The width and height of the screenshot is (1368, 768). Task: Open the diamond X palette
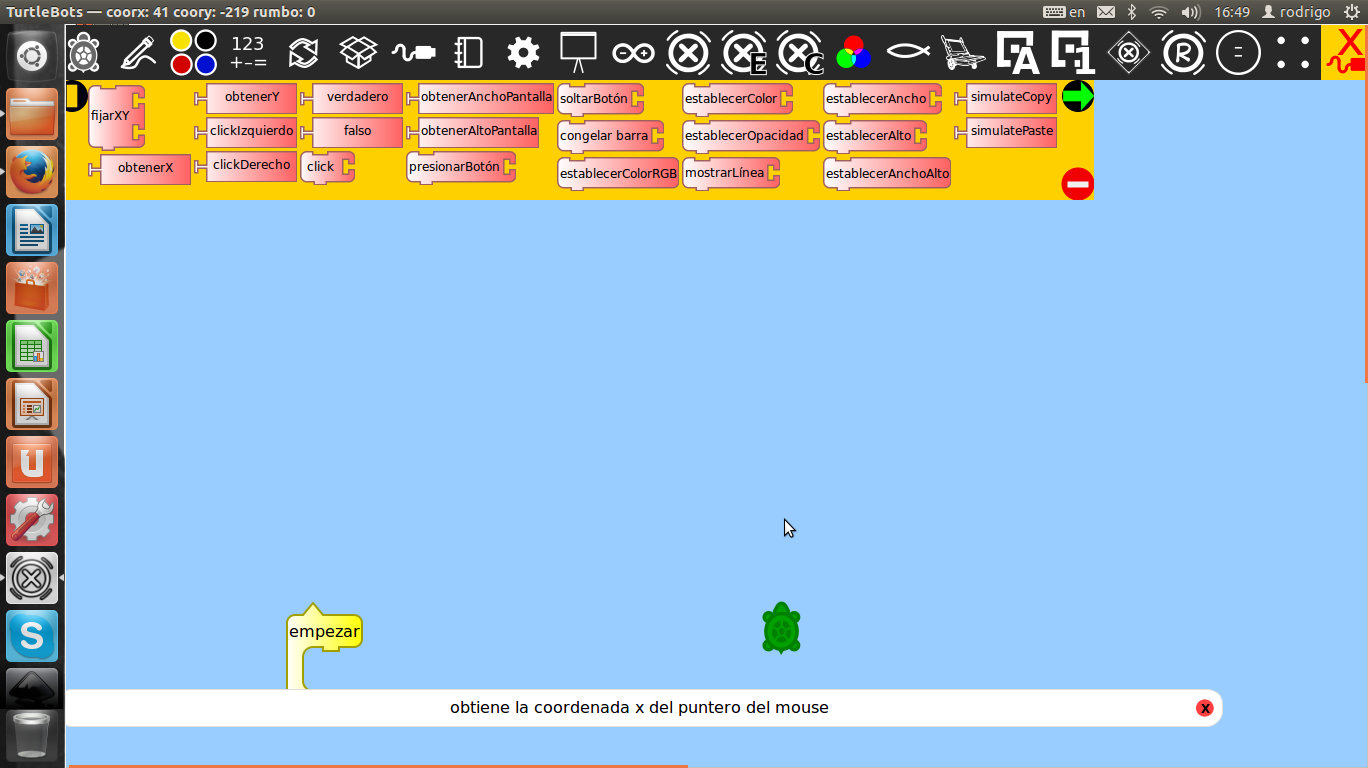click(x=1128, y=53)
